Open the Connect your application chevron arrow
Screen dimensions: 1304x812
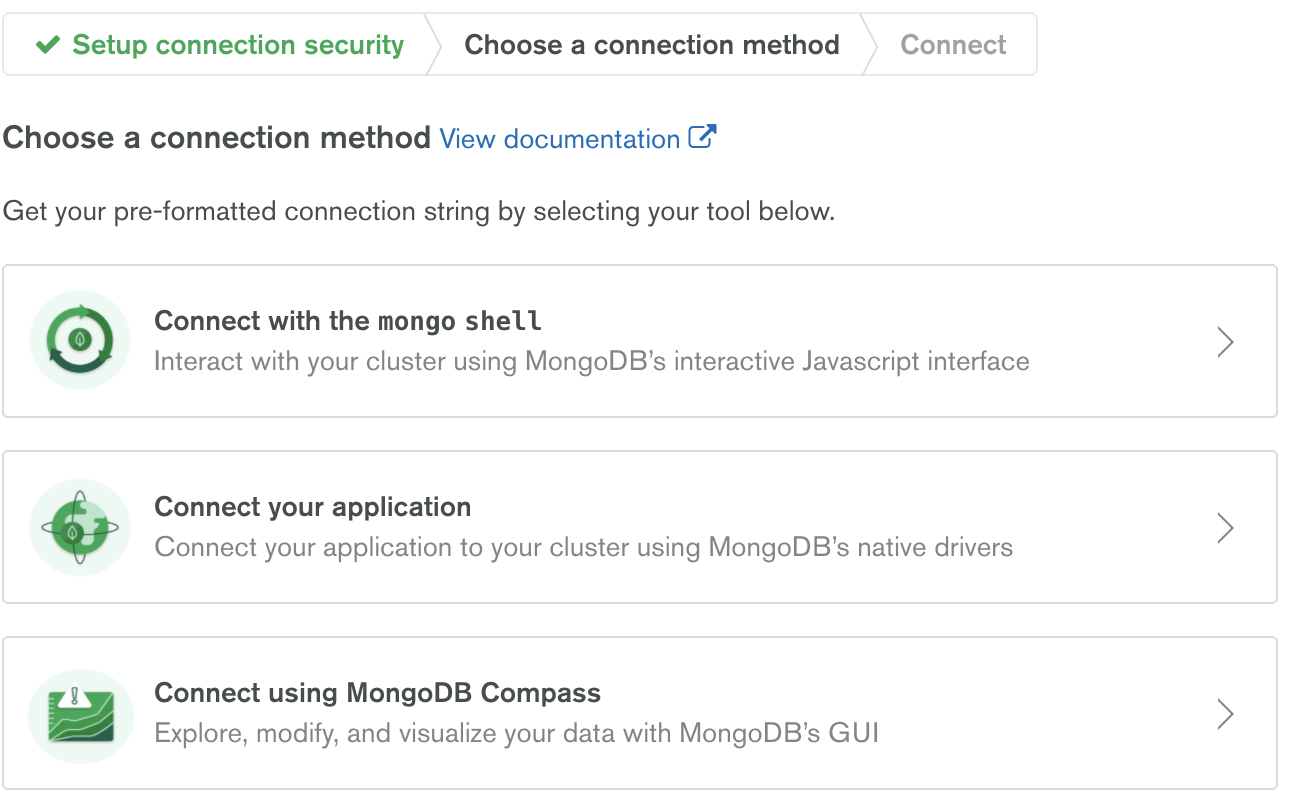click(1225, 528)
